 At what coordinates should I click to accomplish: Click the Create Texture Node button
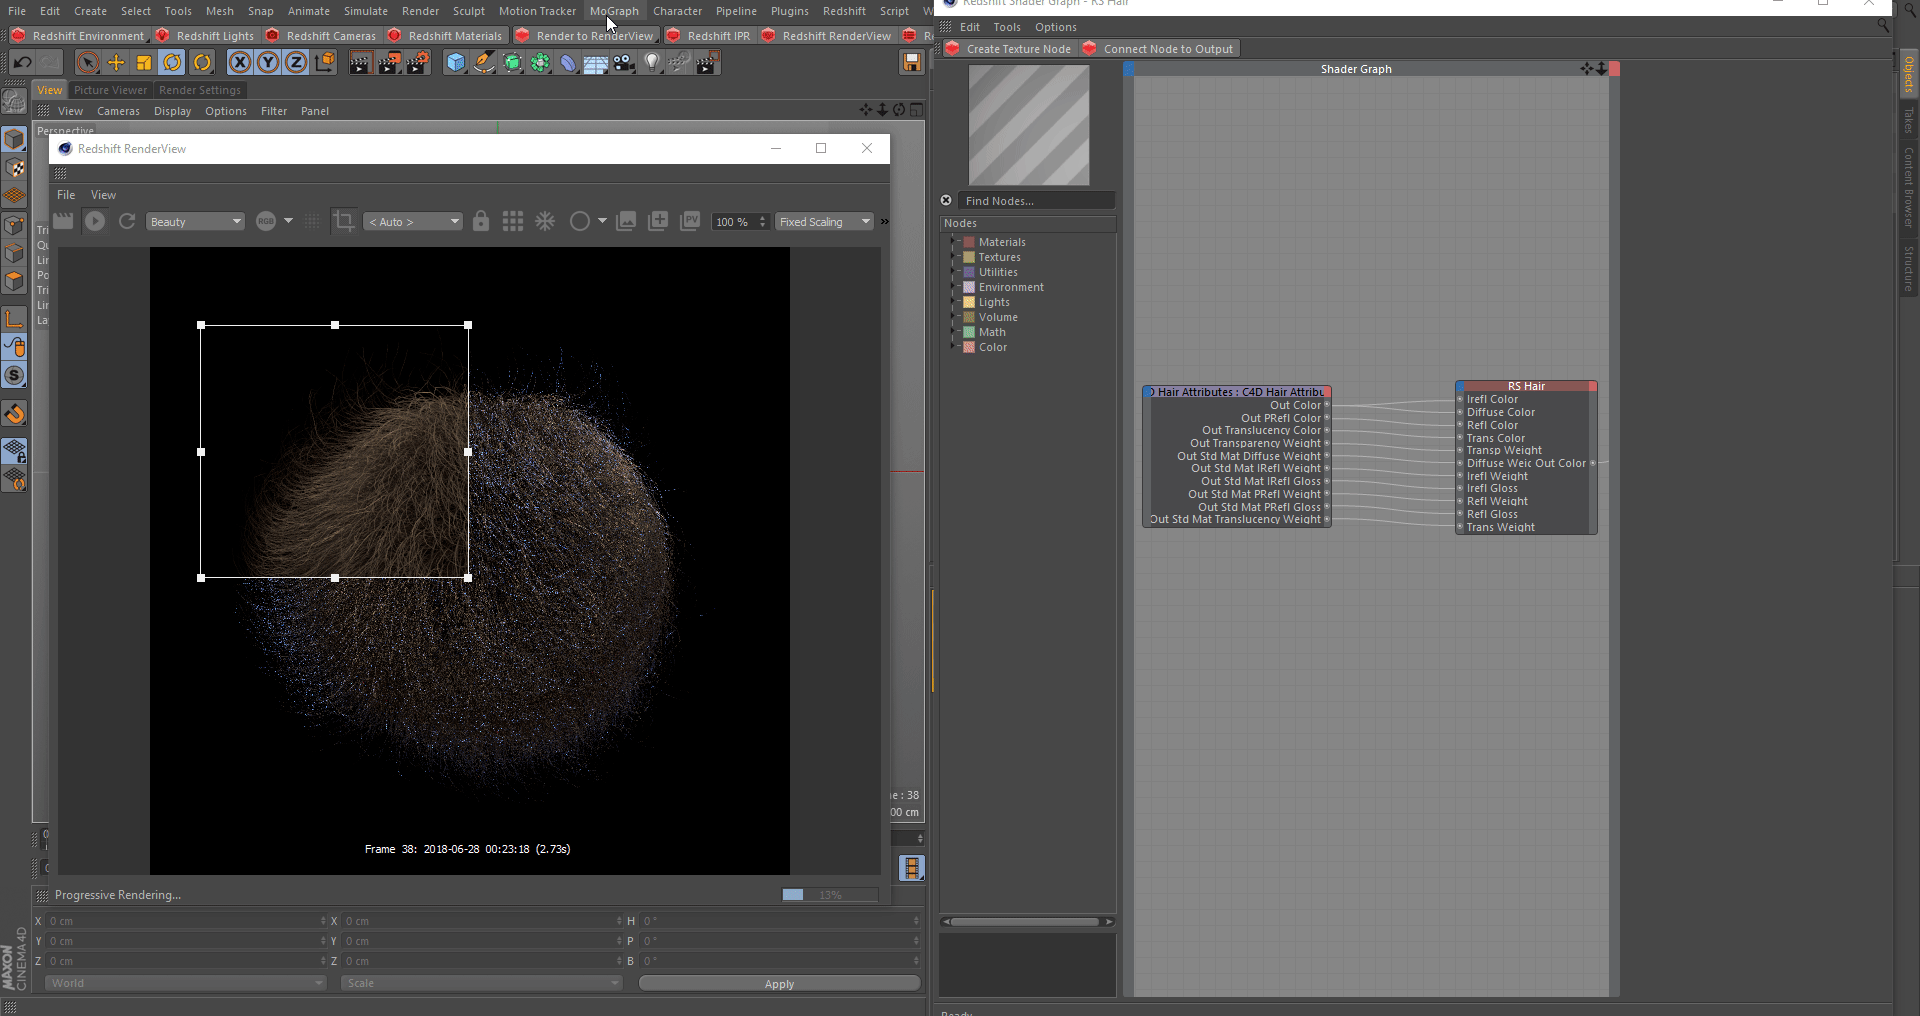pyautogui.click(x=1009, y=49)
